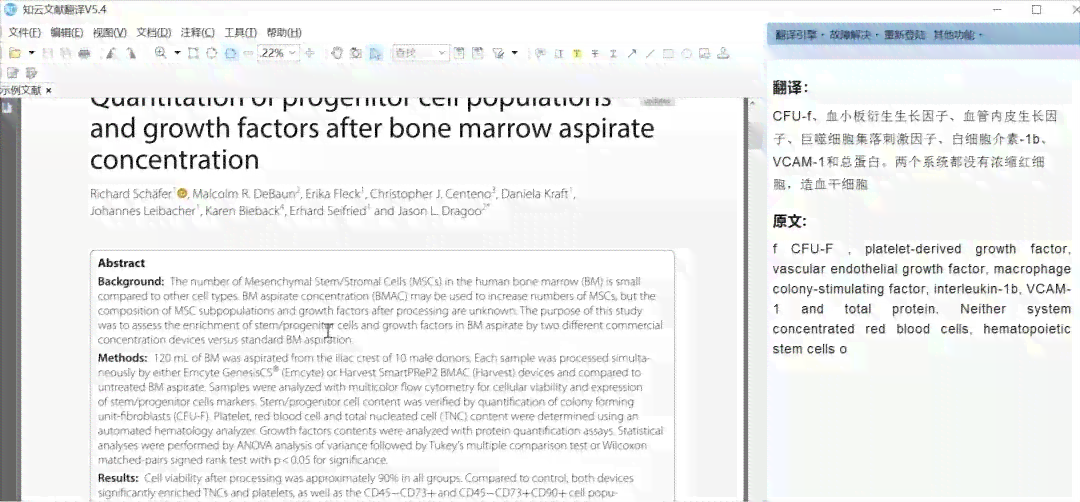The width and height of the screenshot is (1080, 502).
Task: Select the typewriter text tool
Action: click(x=559, y=53)
